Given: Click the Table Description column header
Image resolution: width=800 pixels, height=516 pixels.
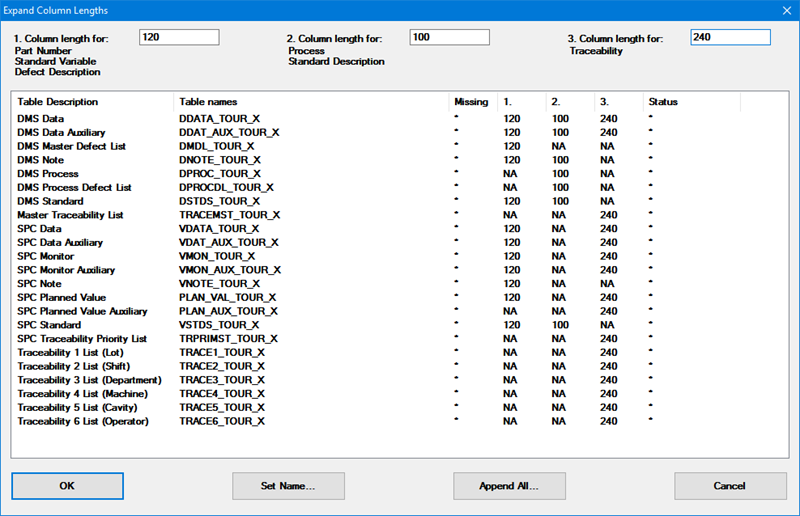Looking at the screenshot, I should (x=58, y=102).
